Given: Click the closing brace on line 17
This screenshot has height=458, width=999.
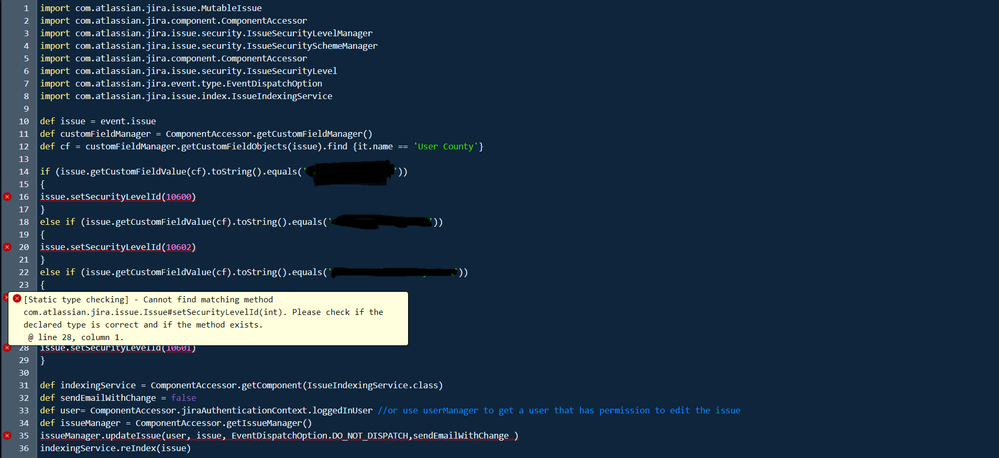Looking at the screenshot, I should point(42,210).
